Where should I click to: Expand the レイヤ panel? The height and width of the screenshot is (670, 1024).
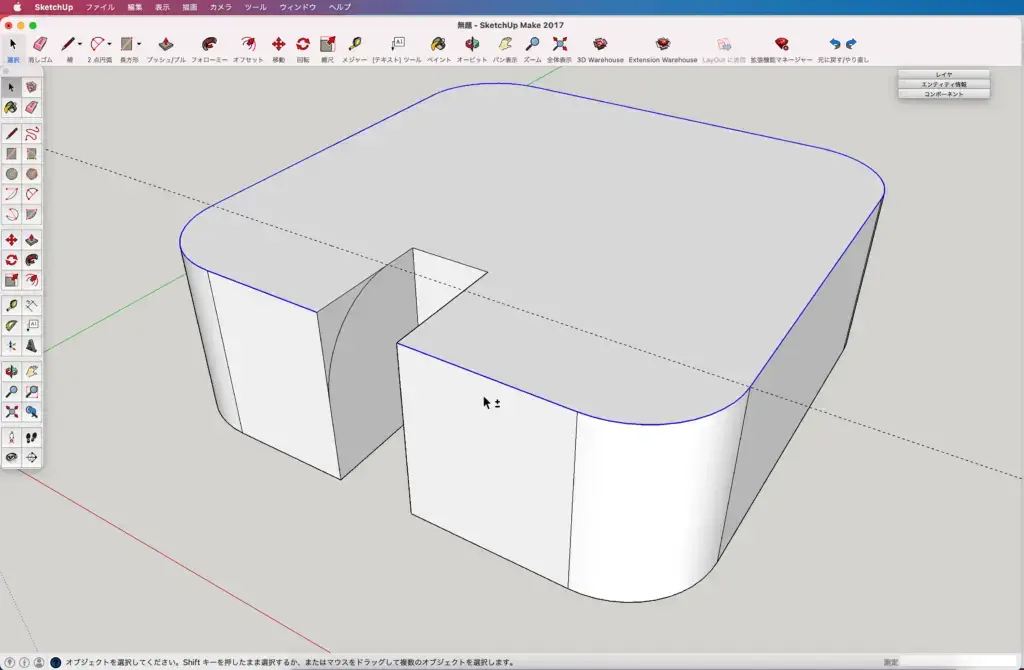click(x=944, y=75)
